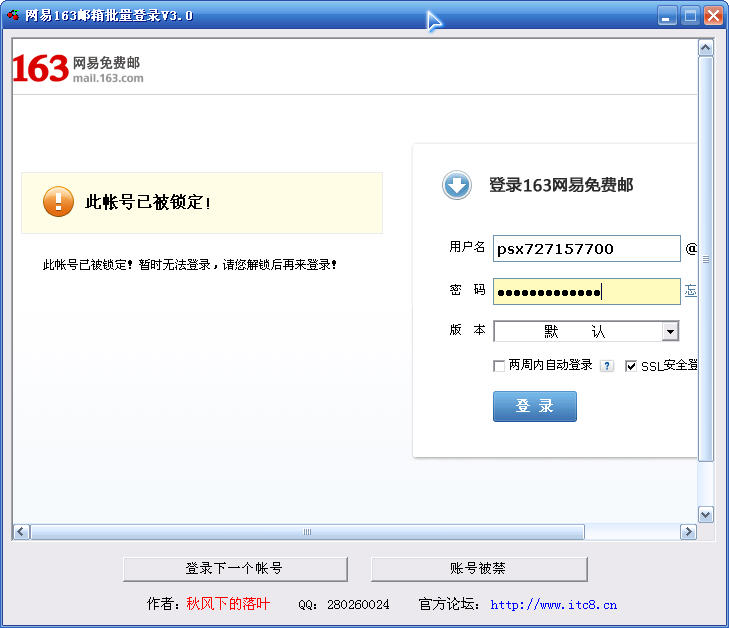Viewport: 729px width, 628px height.
Task: Click the app icon in title bar
Action: pyautogui.click(x=13, y=15)
